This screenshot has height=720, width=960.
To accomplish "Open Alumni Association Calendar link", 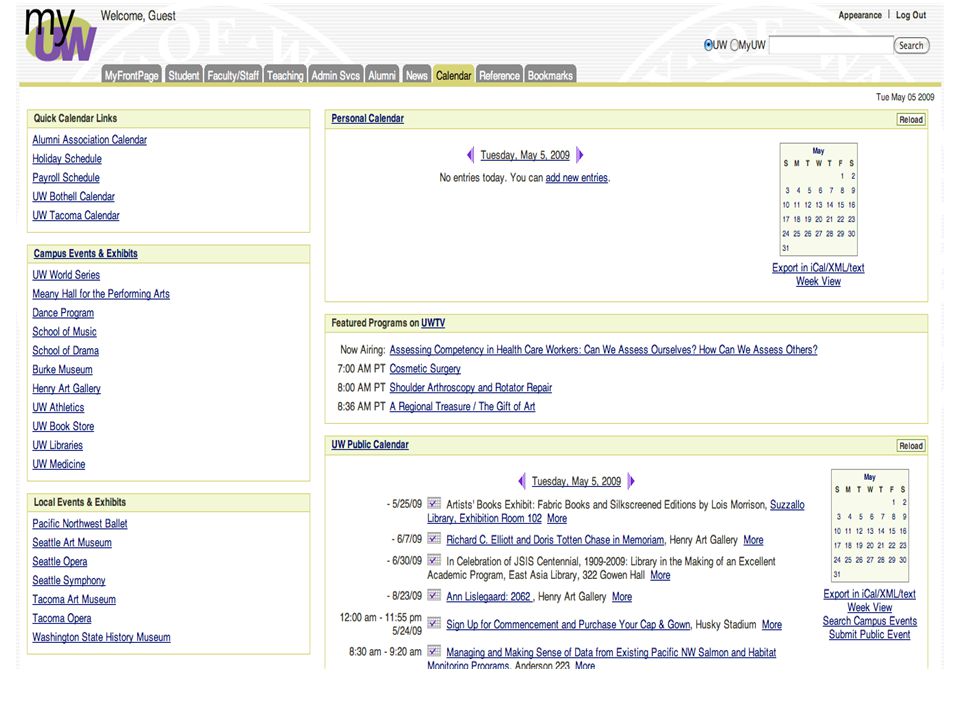I will coord(89,140).
